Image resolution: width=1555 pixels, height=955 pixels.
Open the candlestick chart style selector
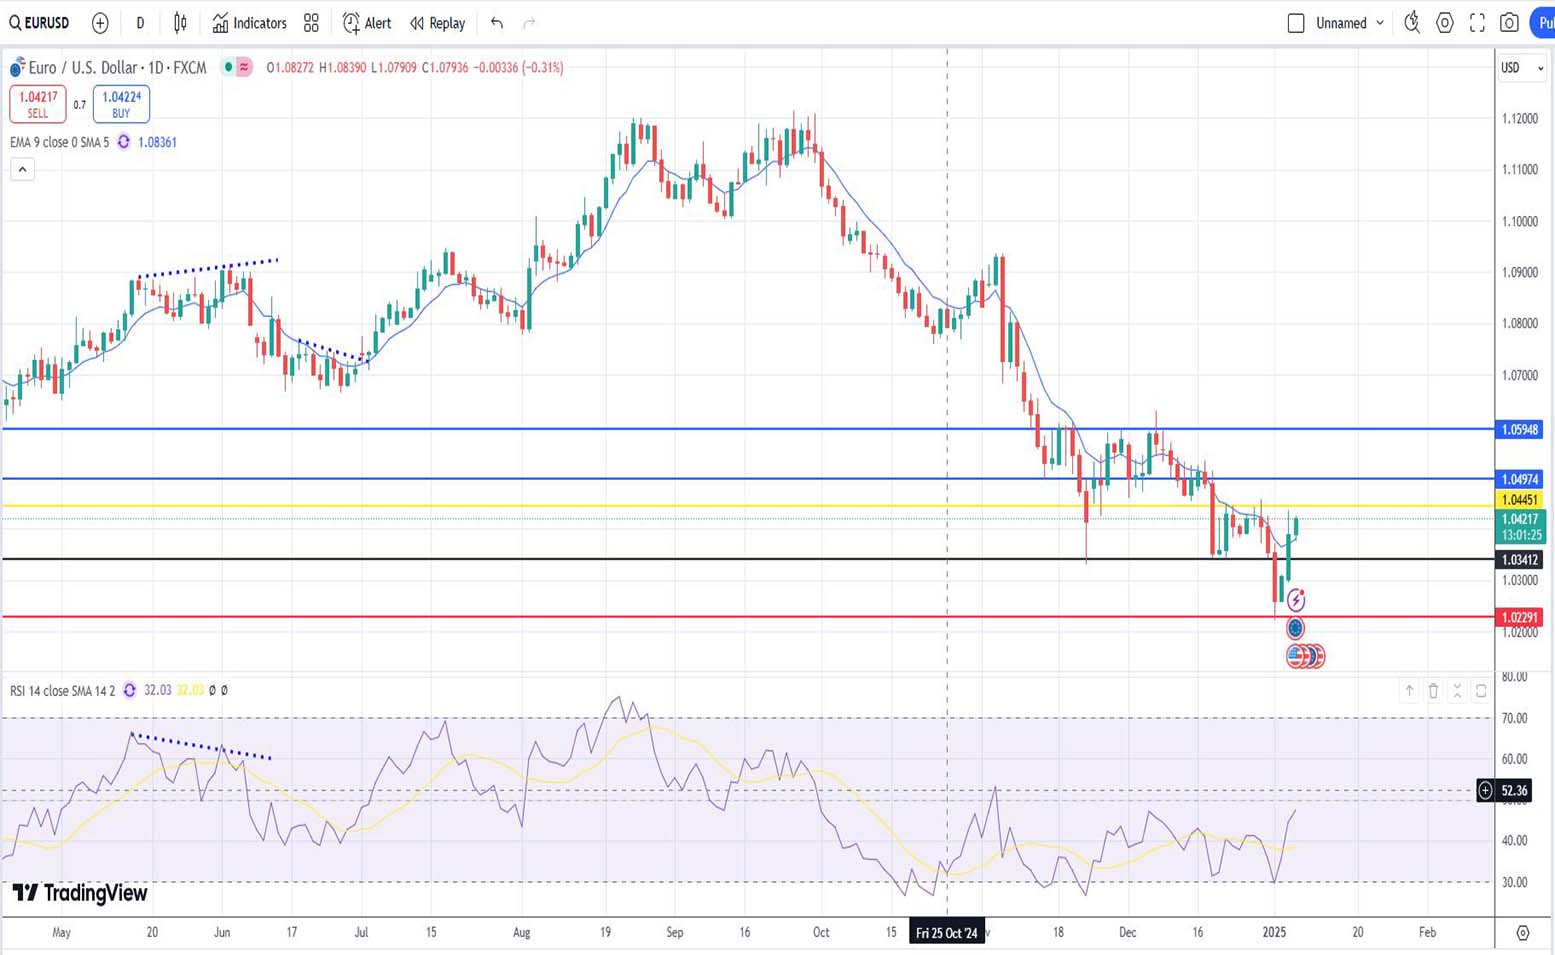point(180,23)
